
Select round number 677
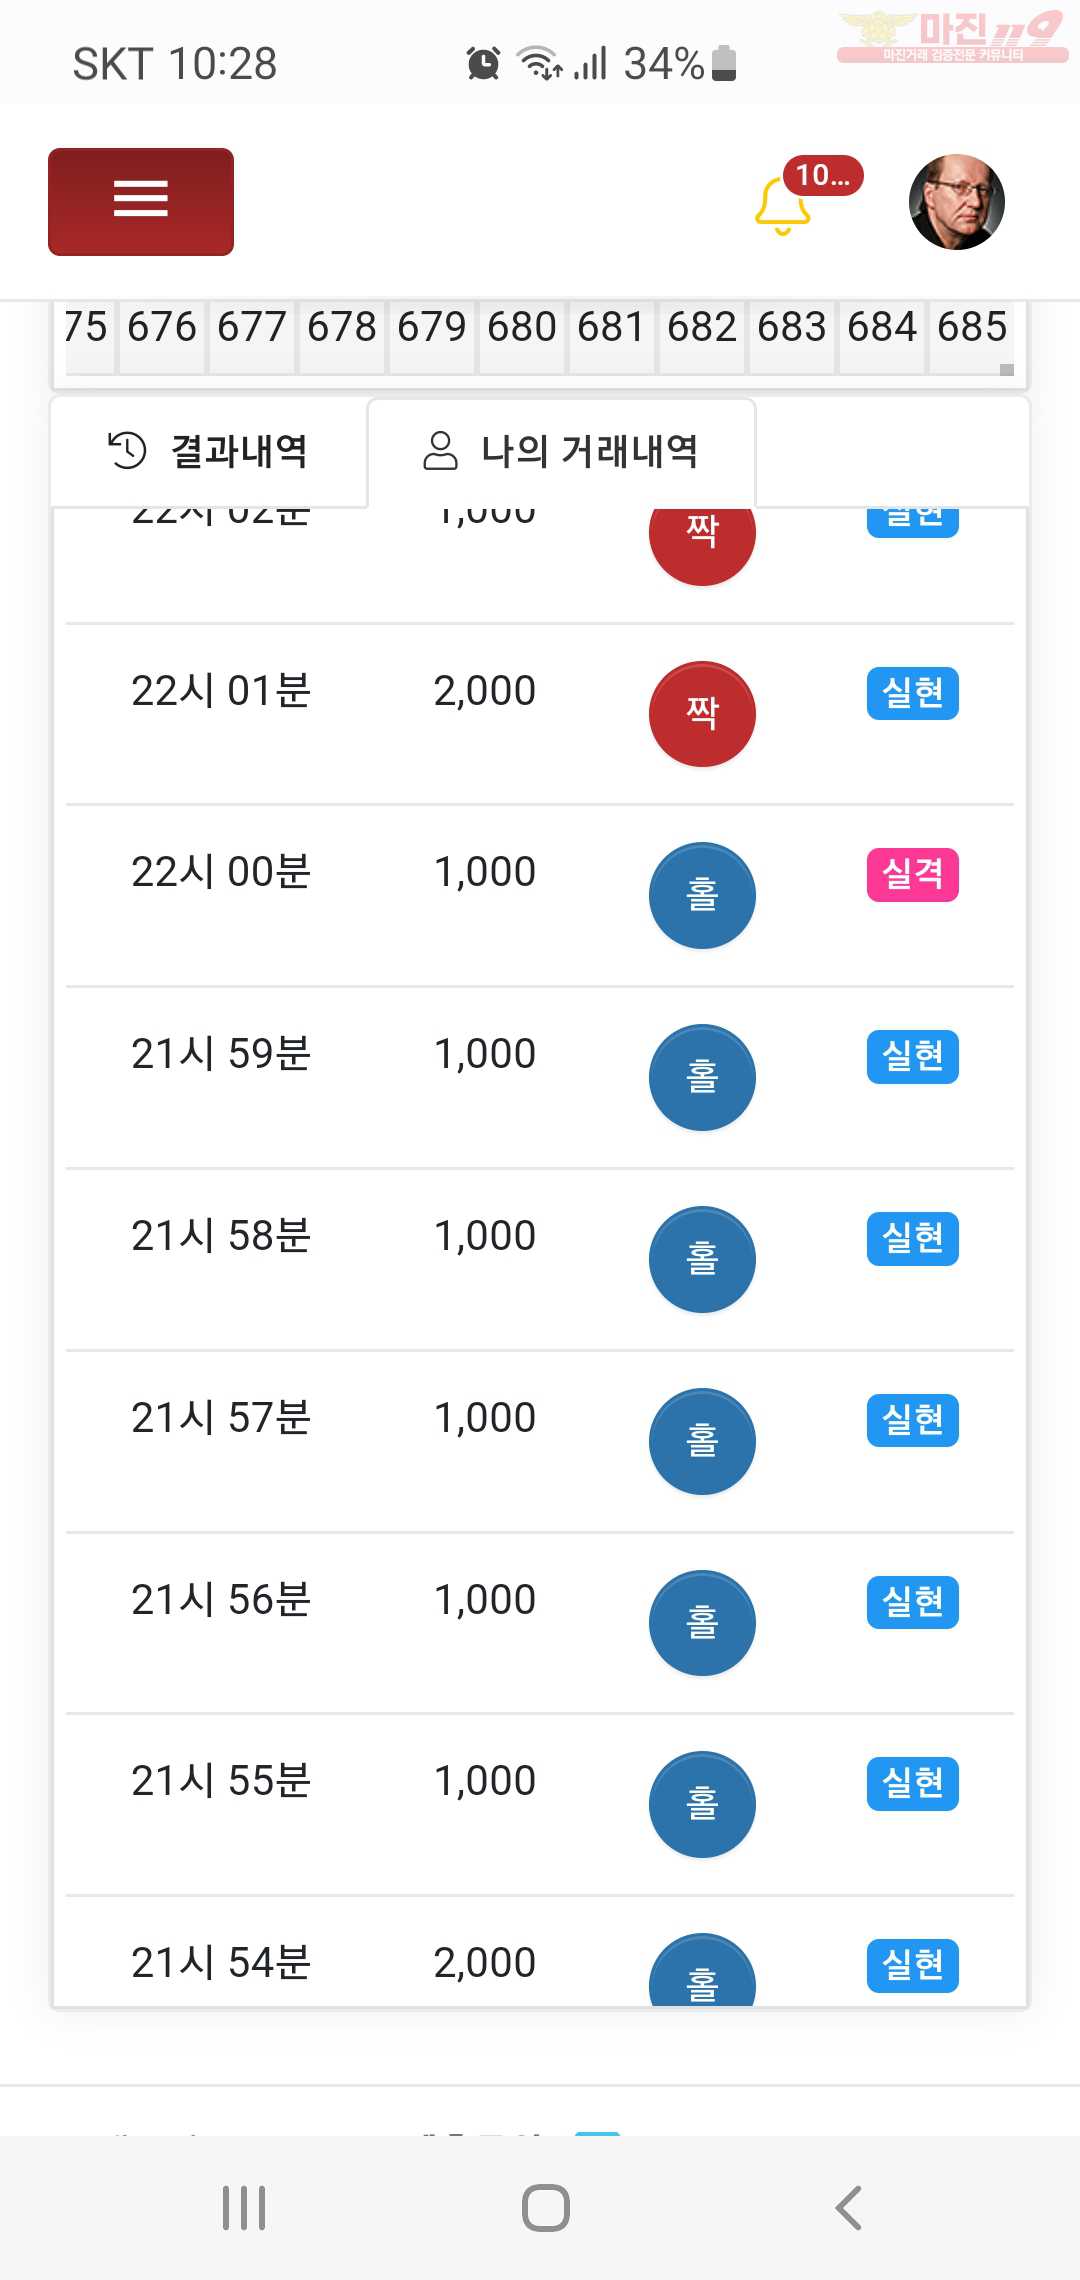coord(251,327)
